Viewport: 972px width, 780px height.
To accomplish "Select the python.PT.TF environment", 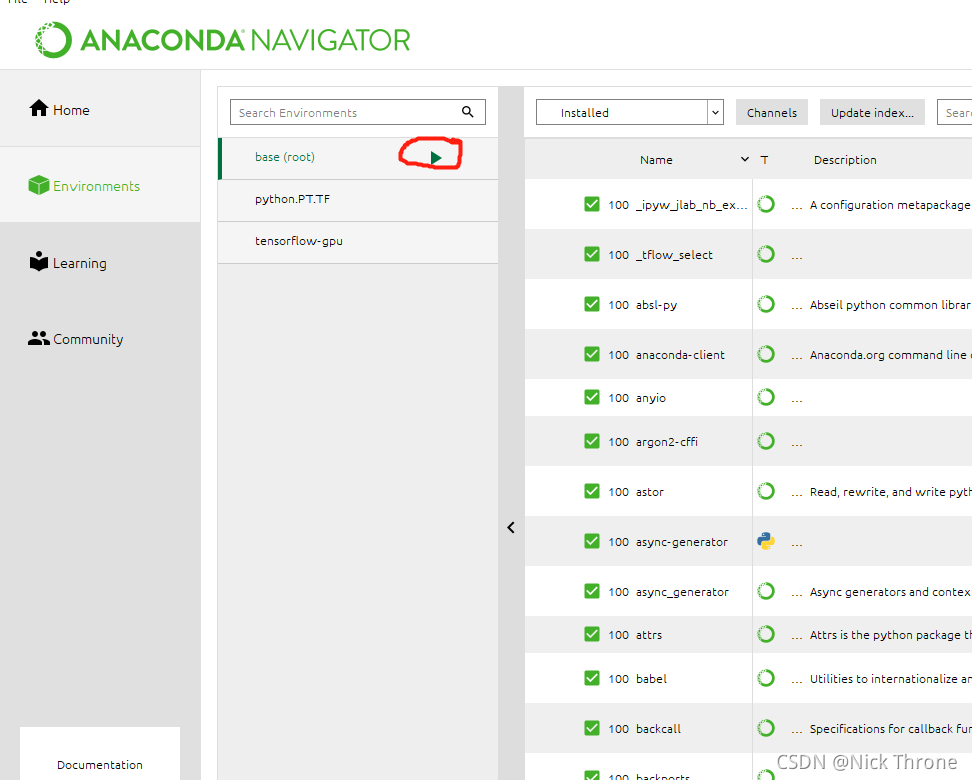I will 358,200.
